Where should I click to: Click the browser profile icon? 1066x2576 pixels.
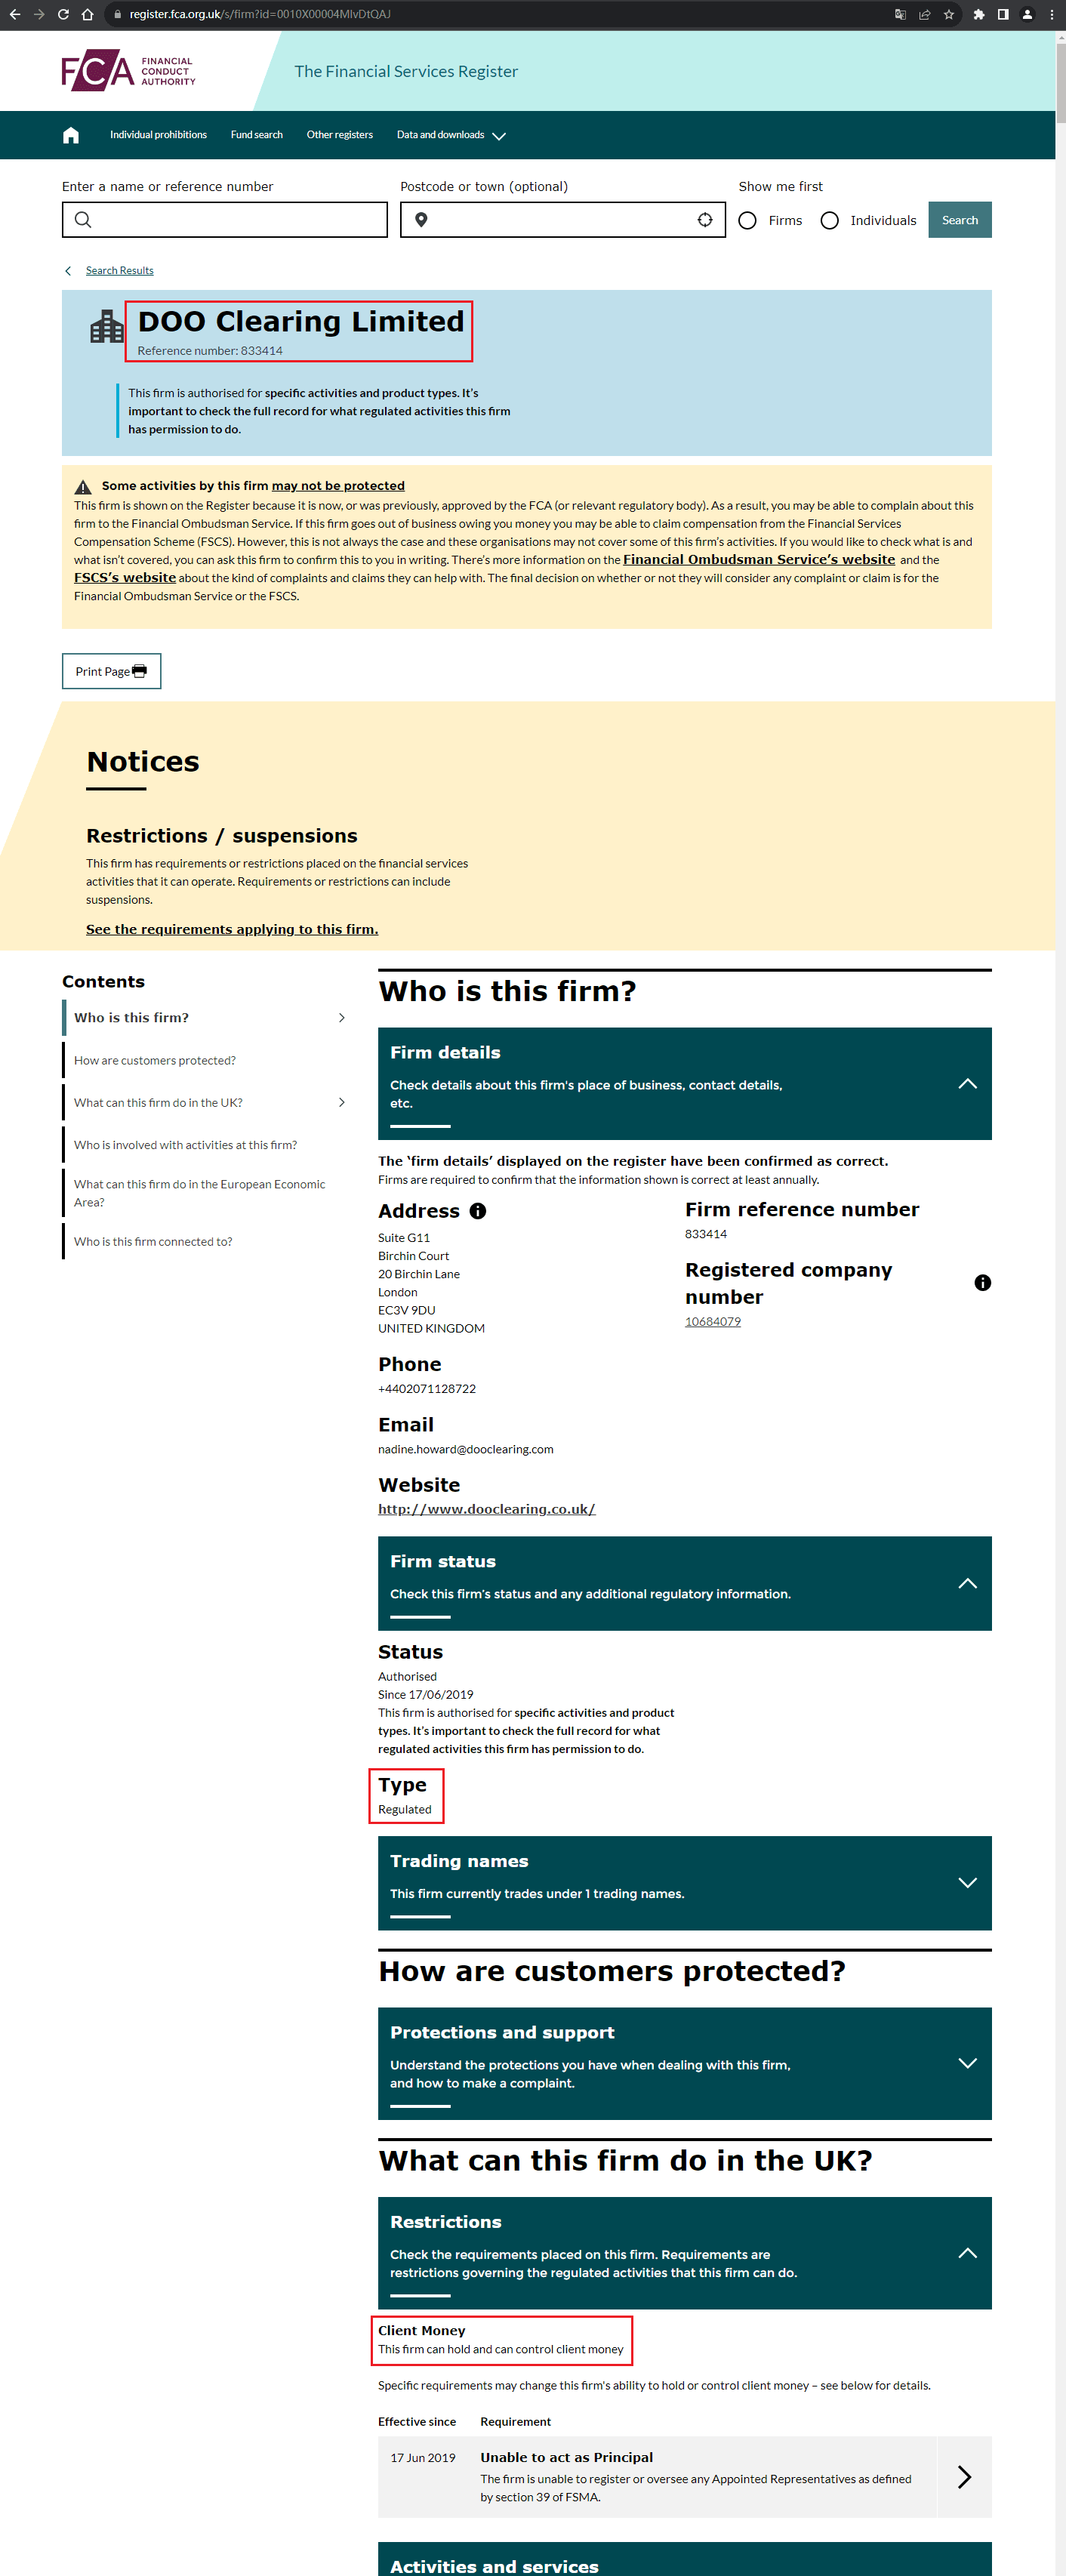[x=1027, y=14]
